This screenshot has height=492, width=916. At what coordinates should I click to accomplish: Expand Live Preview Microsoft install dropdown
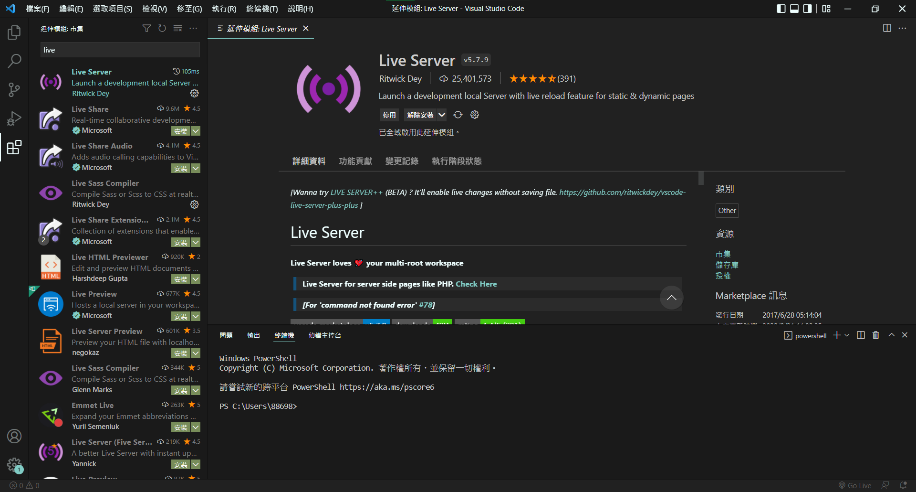pyautogui.click(x=196, y=316)
